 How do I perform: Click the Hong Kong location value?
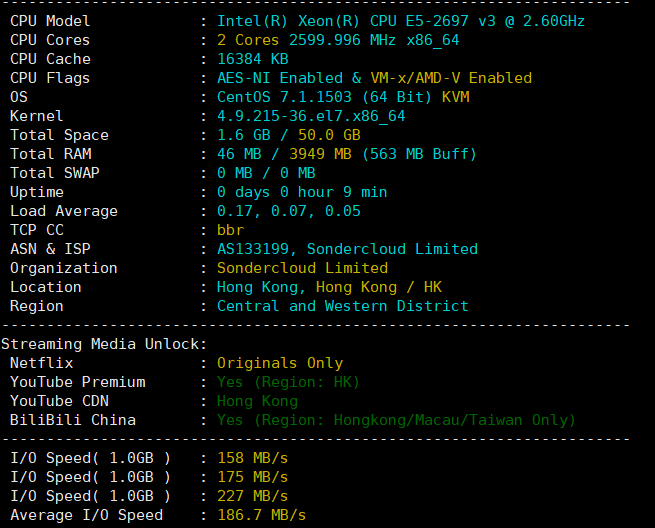coord(329,287)
